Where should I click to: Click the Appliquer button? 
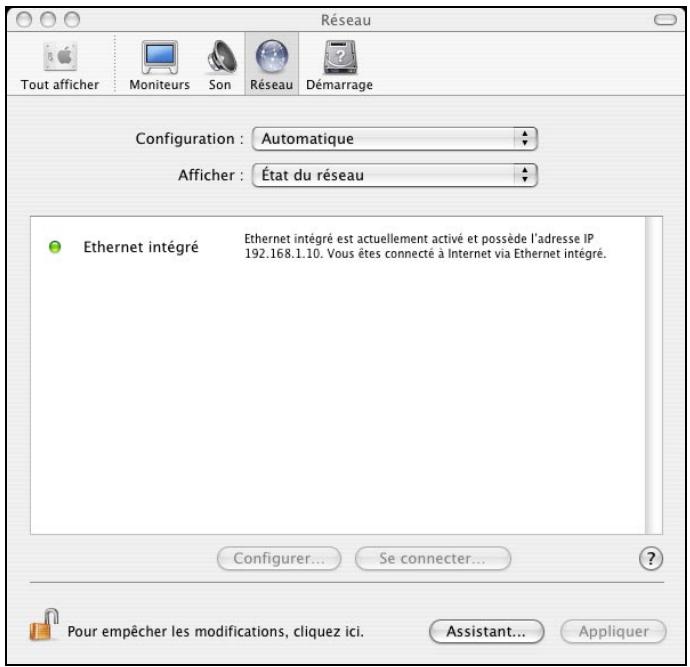(613, 632)
